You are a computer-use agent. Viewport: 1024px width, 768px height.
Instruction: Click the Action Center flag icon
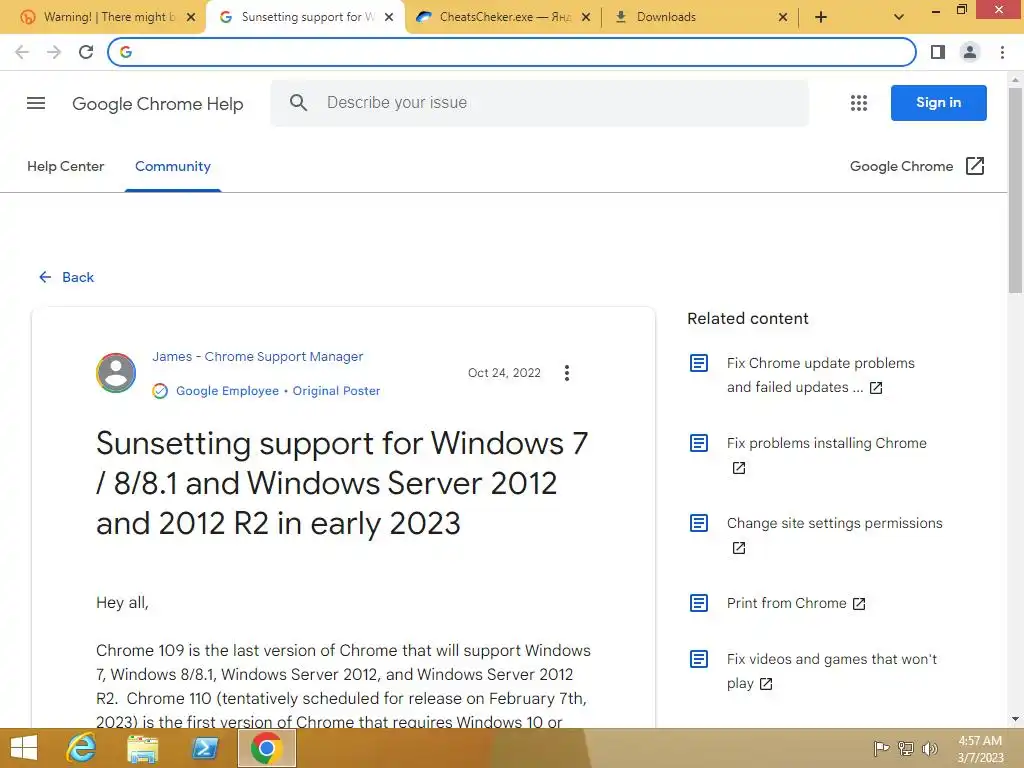pyautogui.click(x=881, y=748)
